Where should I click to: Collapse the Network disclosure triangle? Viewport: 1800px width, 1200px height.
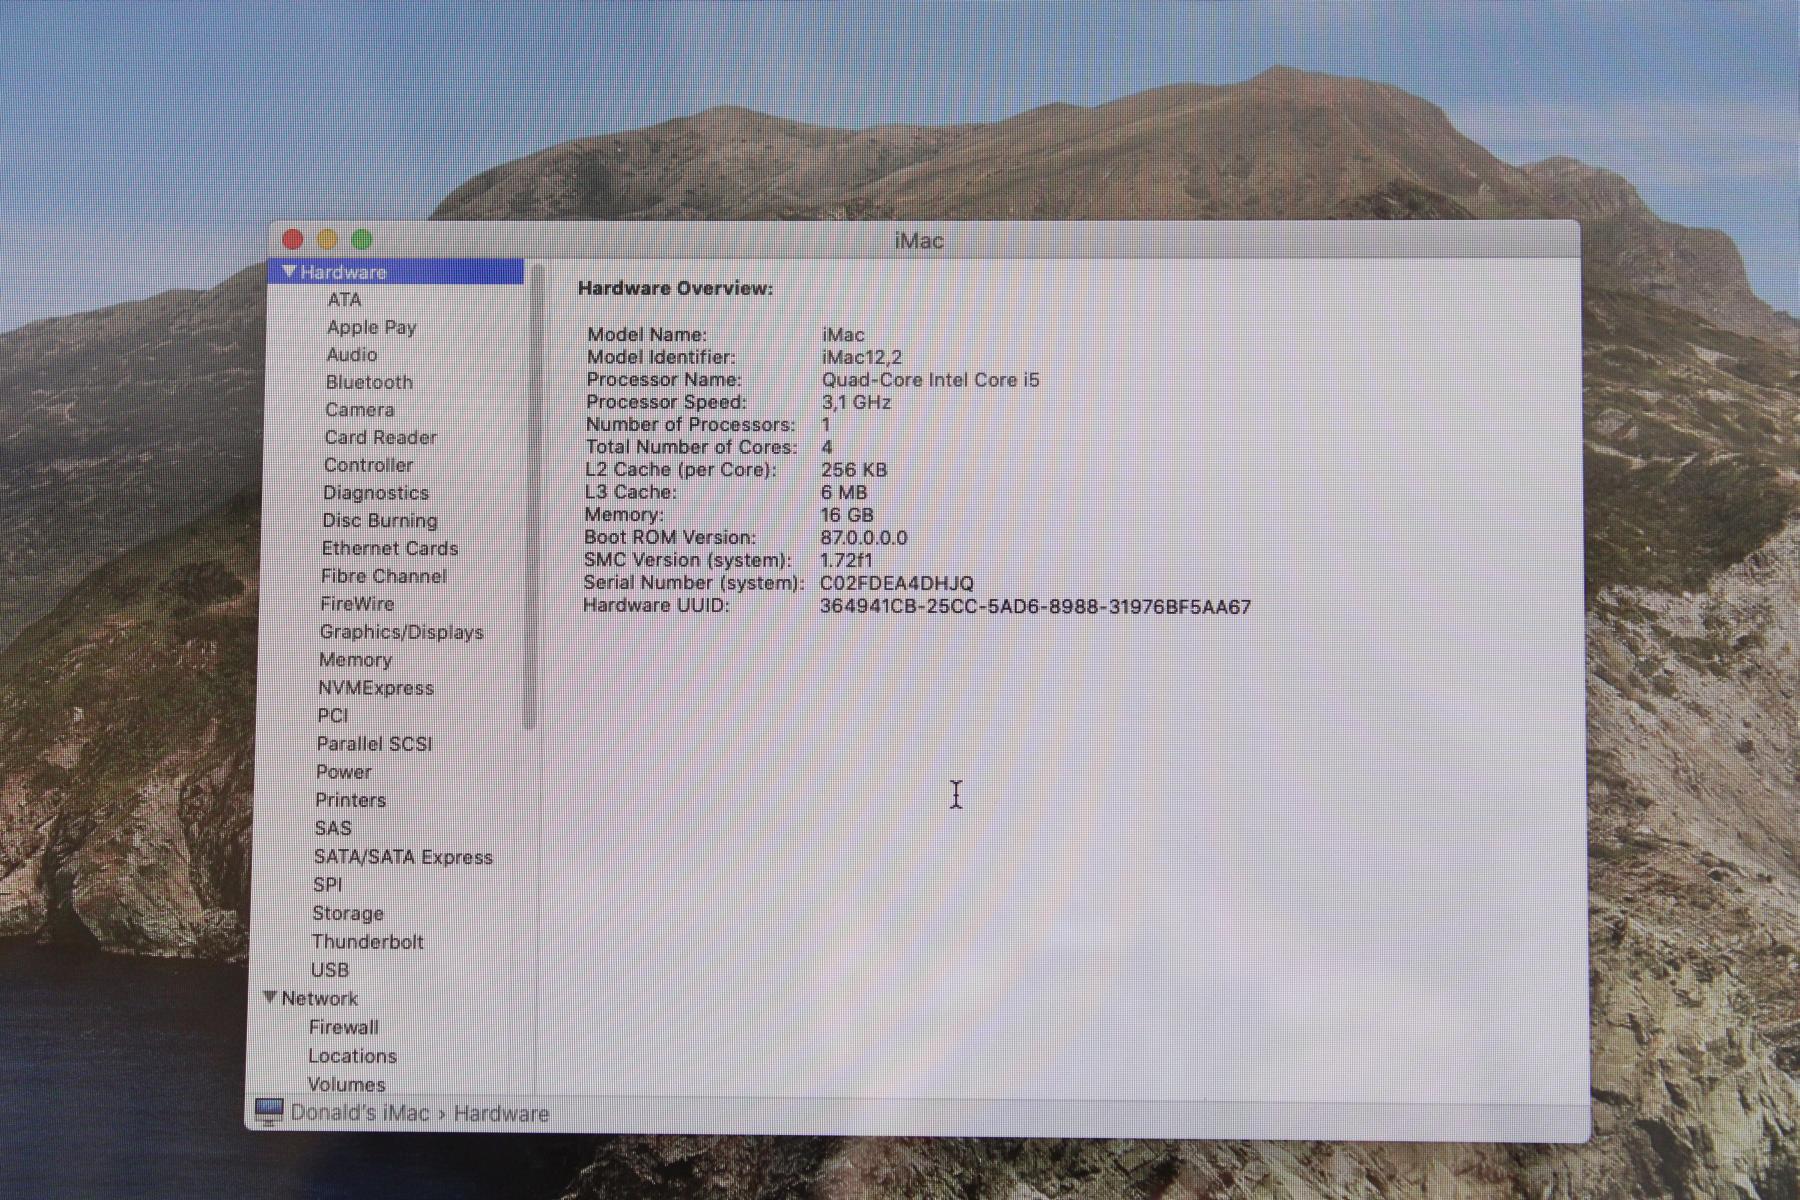click(270, 998)
